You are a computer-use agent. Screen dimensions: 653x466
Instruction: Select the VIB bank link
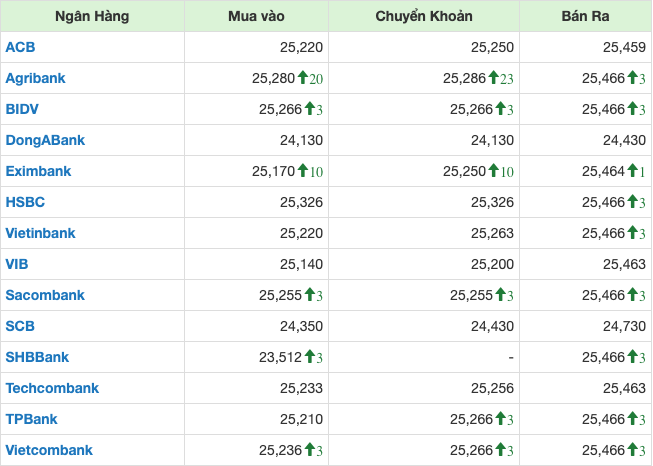16,264
